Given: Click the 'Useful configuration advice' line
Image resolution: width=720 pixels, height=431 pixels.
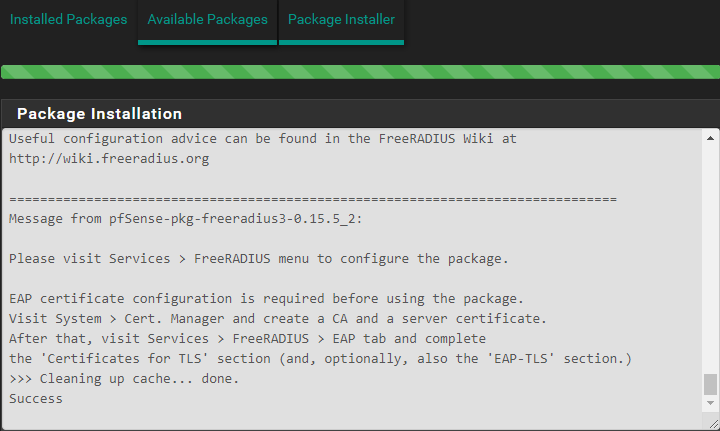Looking at the screenshot, I should pos(263,138).
